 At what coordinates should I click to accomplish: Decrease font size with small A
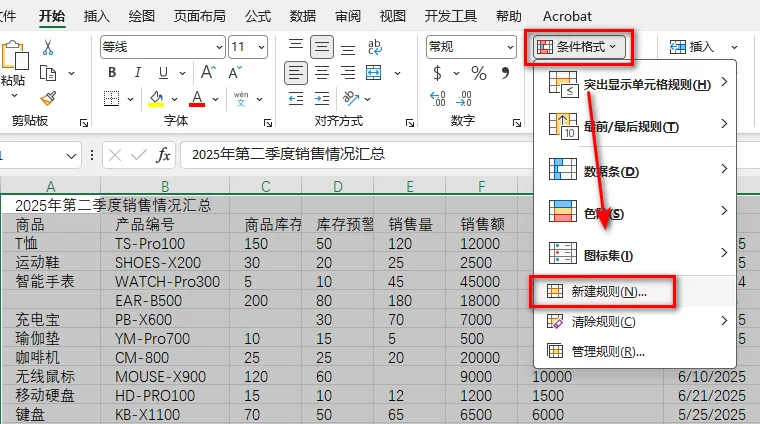[x=235, y=72]
